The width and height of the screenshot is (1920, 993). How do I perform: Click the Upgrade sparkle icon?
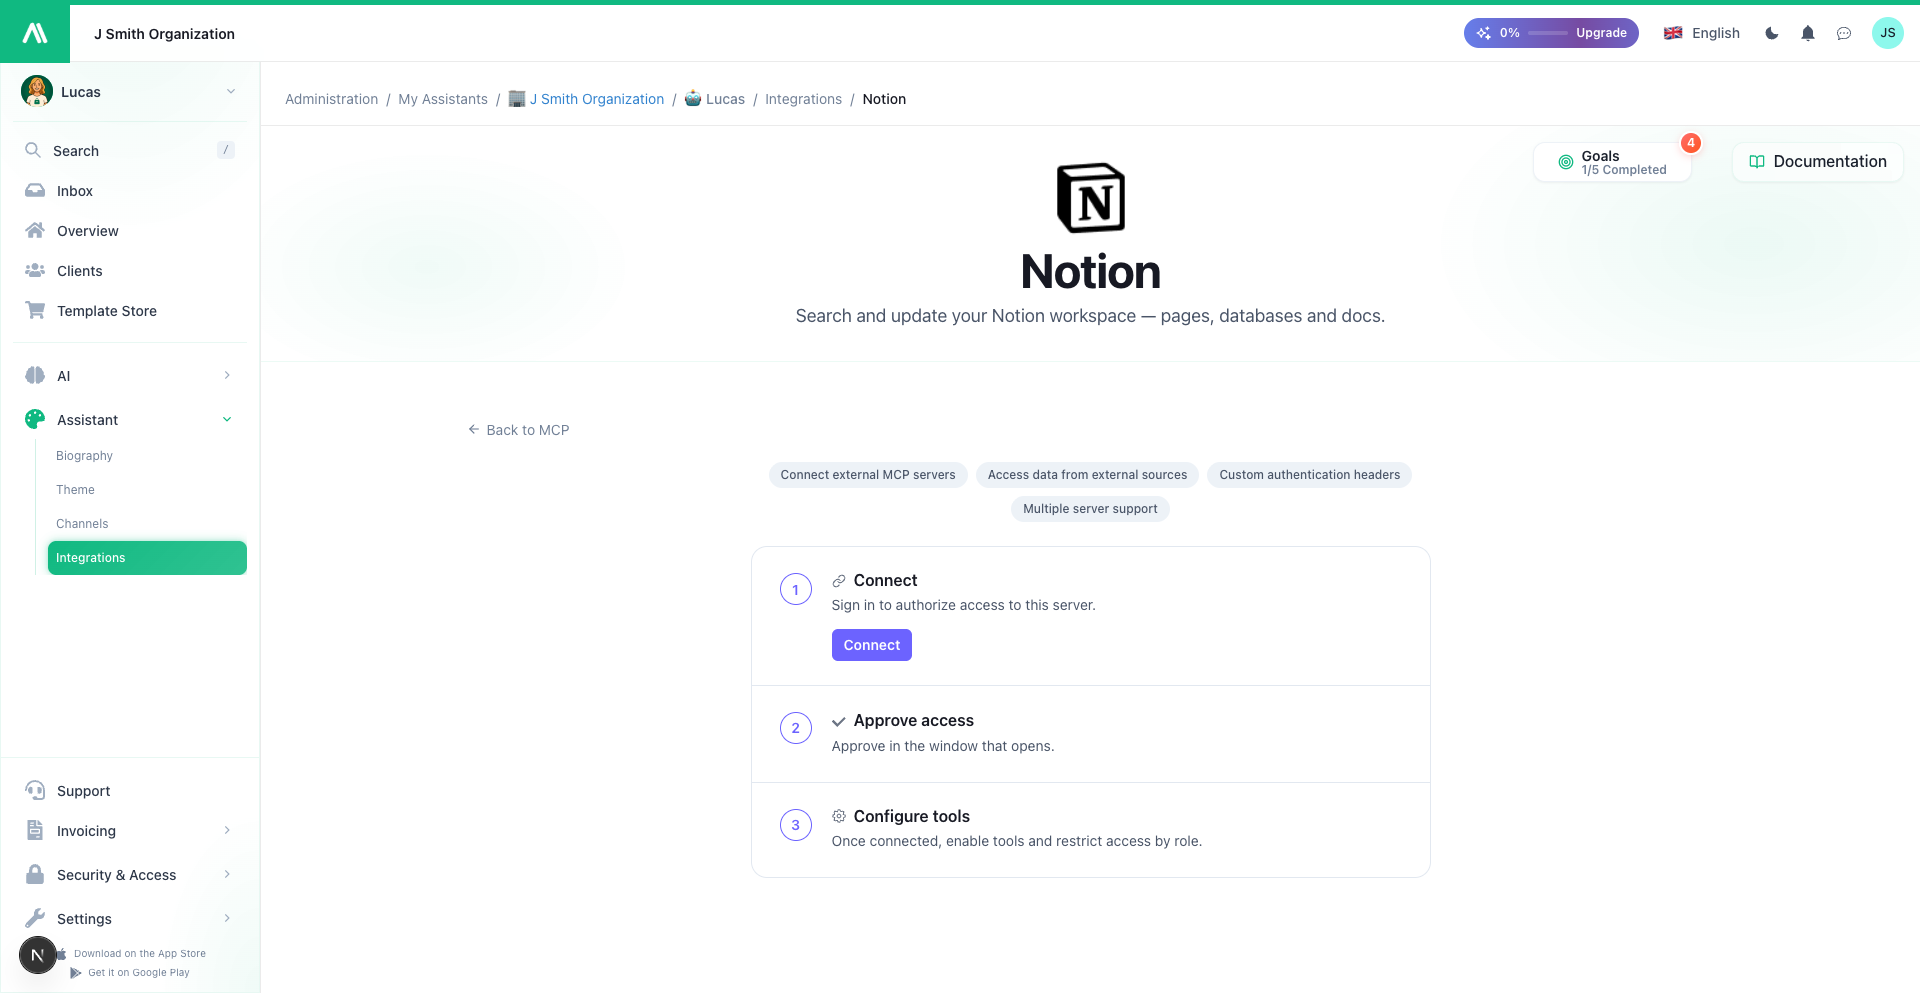[x=1484, y=33]
